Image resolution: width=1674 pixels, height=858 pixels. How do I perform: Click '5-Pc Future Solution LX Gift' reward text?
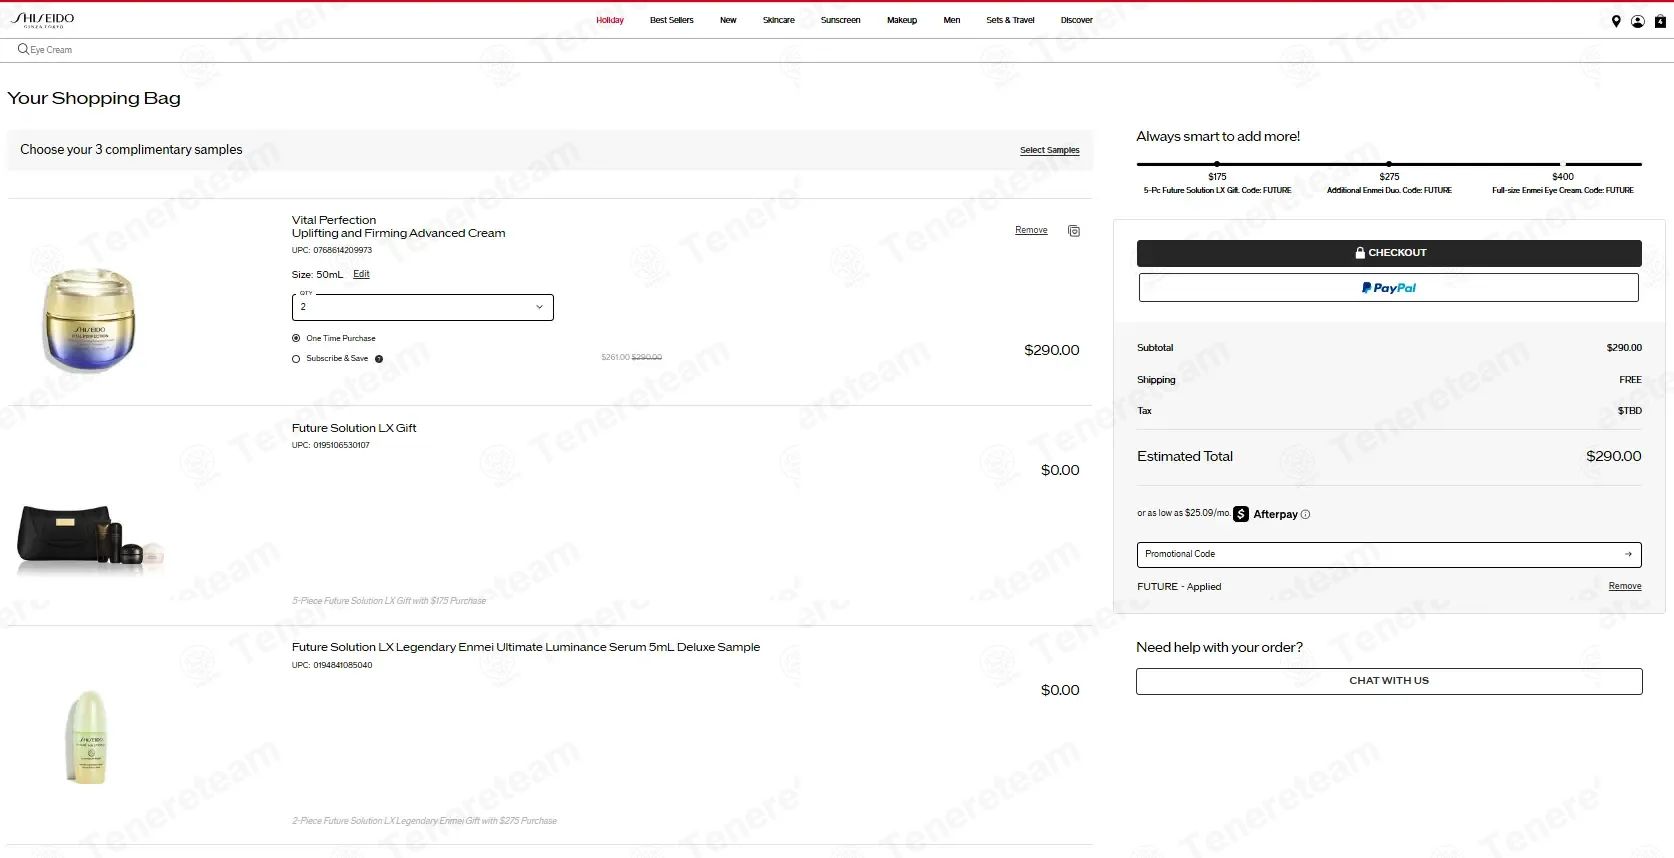1217,190
